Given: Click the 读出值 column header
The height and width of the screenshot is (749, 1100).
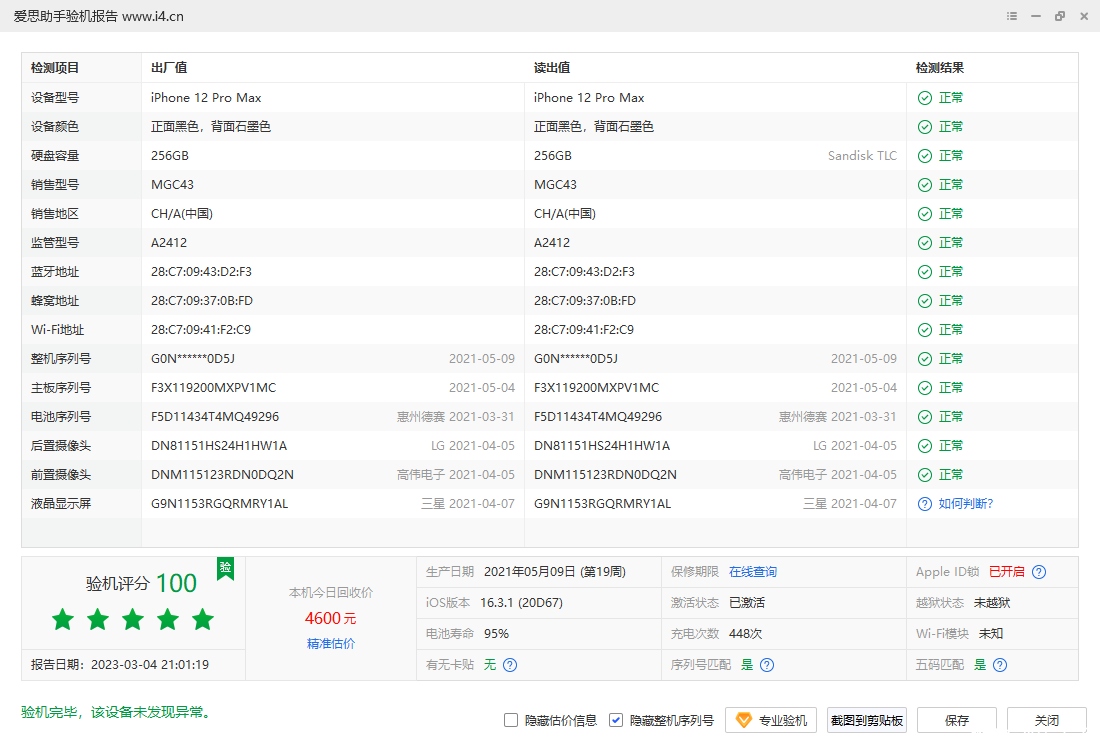Looking at the screenshot, I should (x=552, y=68).
